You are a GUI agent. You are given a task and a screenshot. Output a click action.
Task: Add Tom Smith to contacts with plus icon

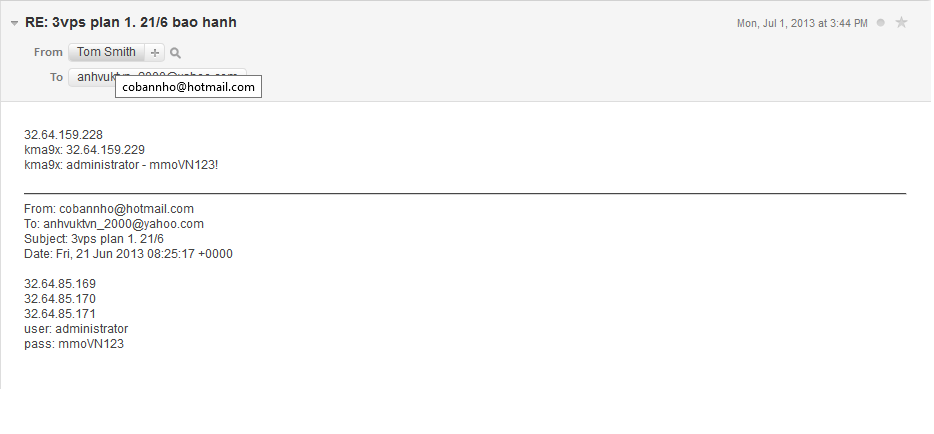155,53
